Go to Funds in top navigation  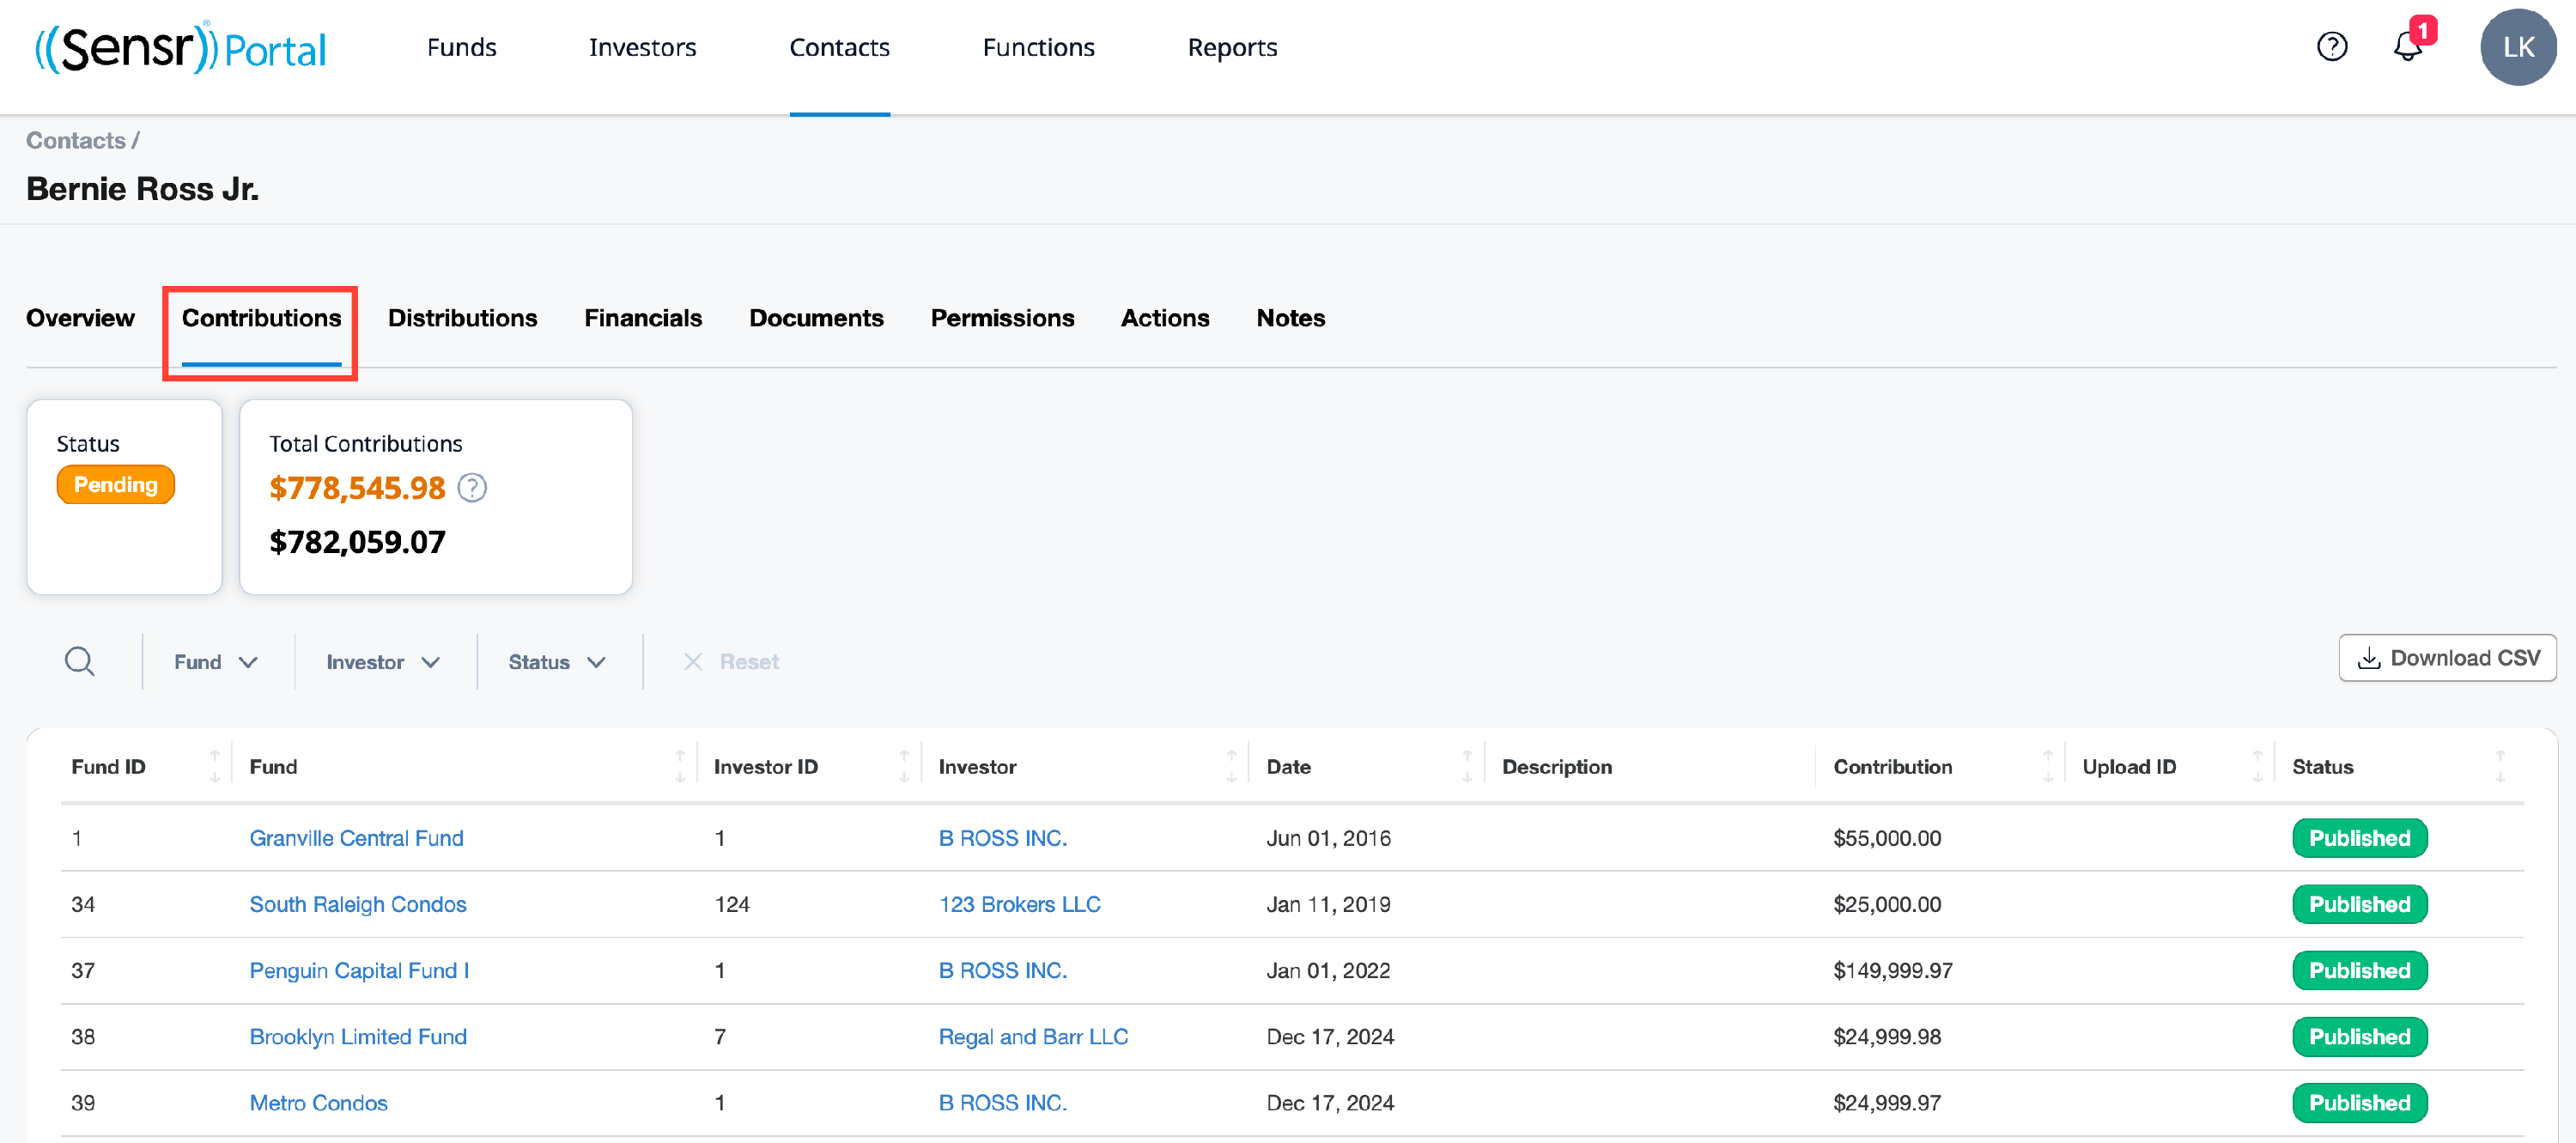pyautogui.click(x=462, y=47)
